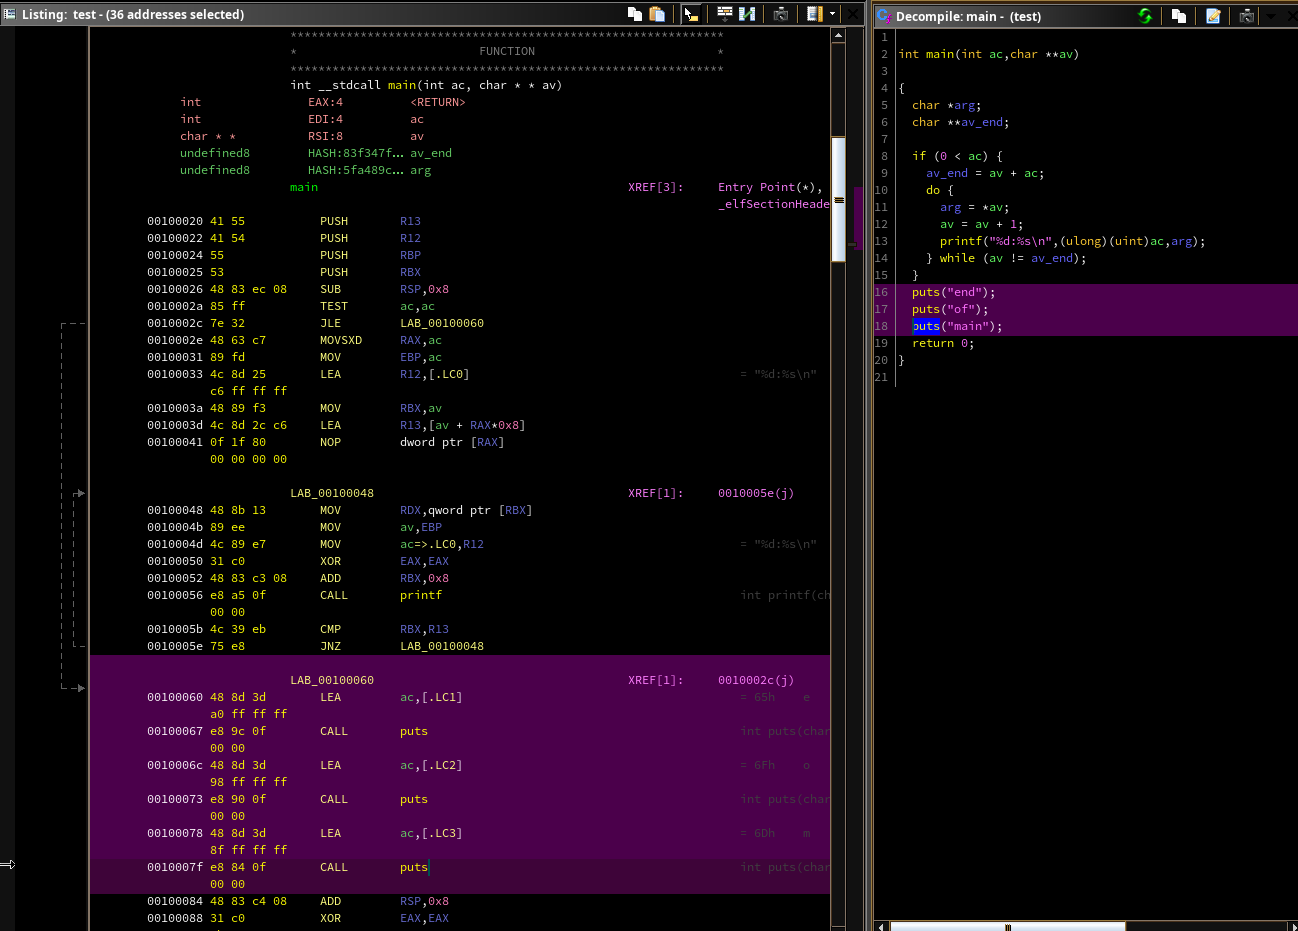Open the Diff View icon

pos(747,14)
